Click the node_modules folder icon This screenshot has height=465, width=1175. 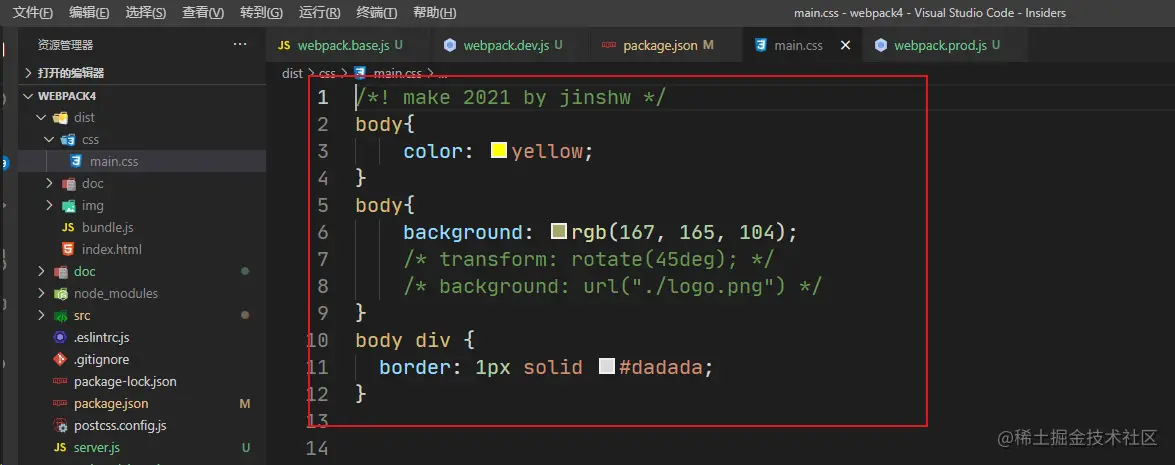pos(60,294)
